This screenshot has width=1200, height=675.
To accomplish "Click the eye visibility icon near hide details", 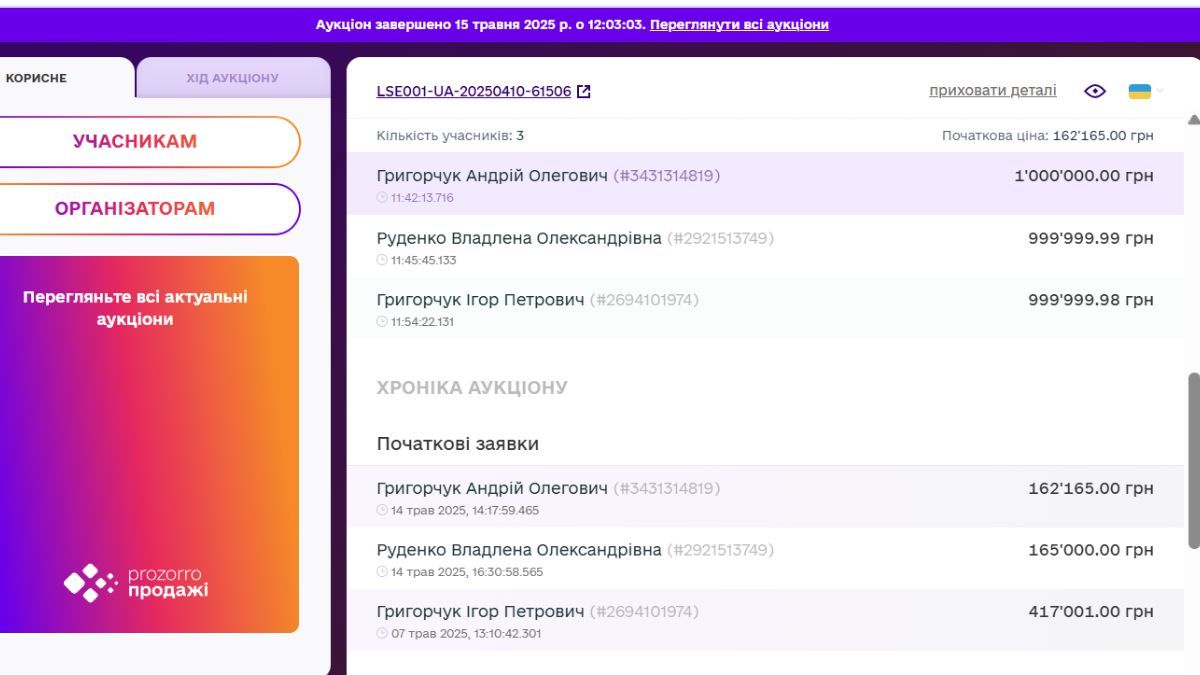I will [1094, 90].
